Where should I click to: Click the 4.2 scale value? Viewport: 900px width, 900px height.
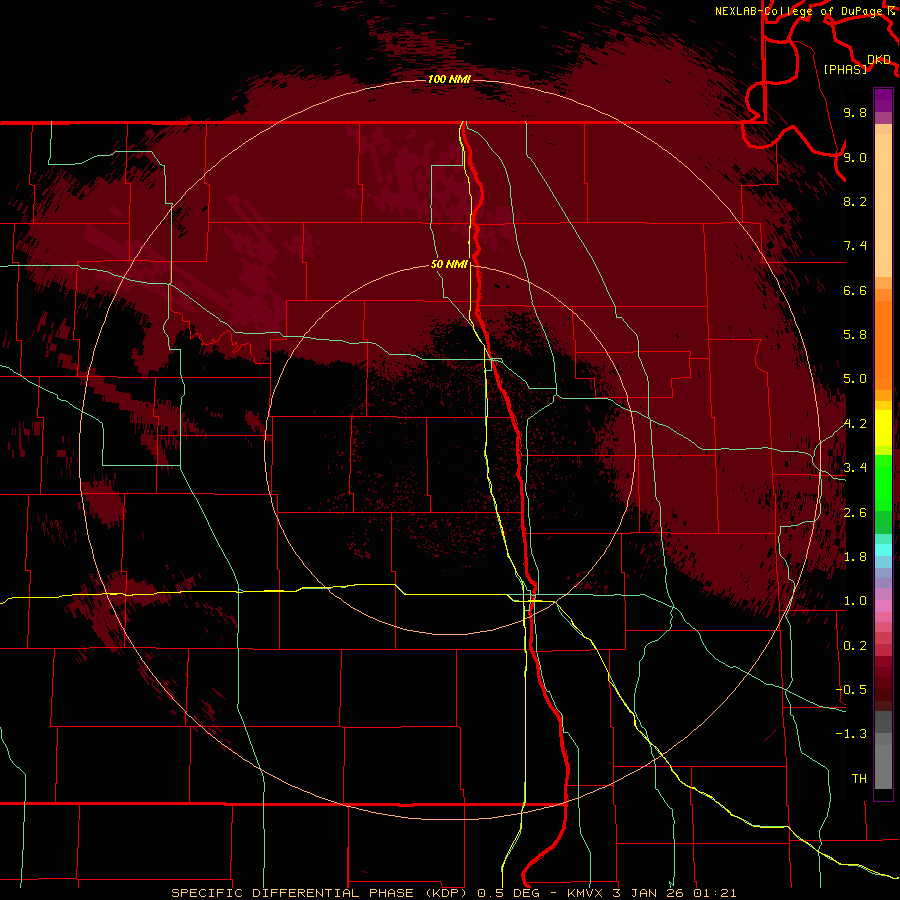pos(855,424)
